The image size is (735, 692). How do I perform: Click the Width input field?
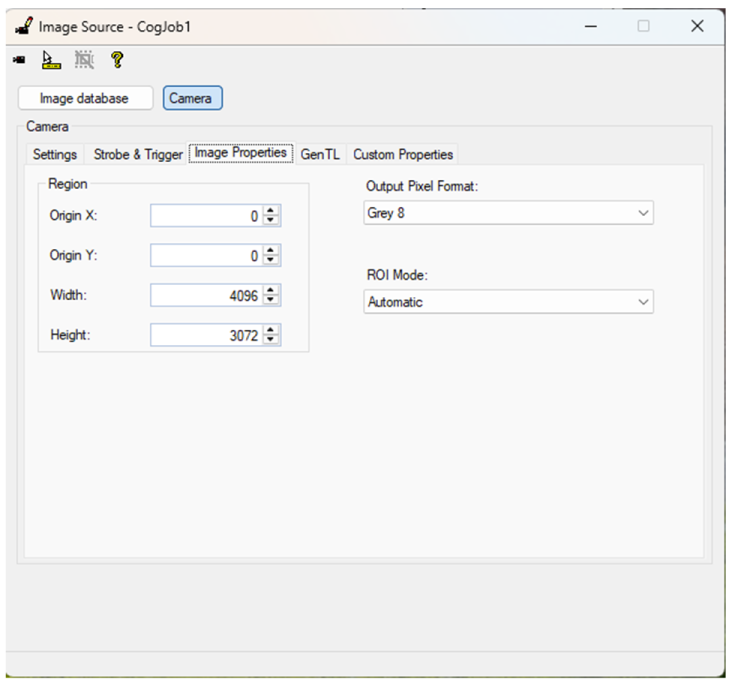click(x=205, y=296)
